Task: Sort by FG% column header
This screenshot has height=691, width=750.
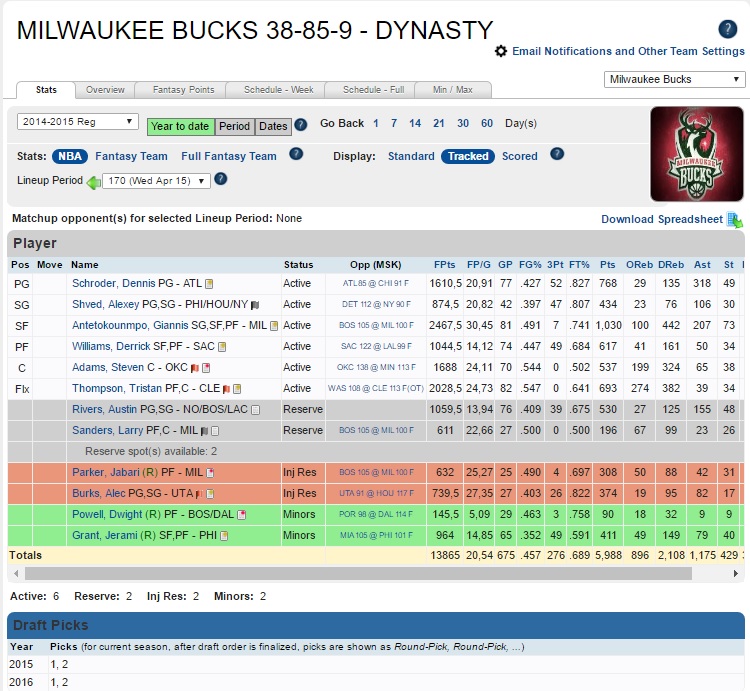Action: (x=530, y=265)
